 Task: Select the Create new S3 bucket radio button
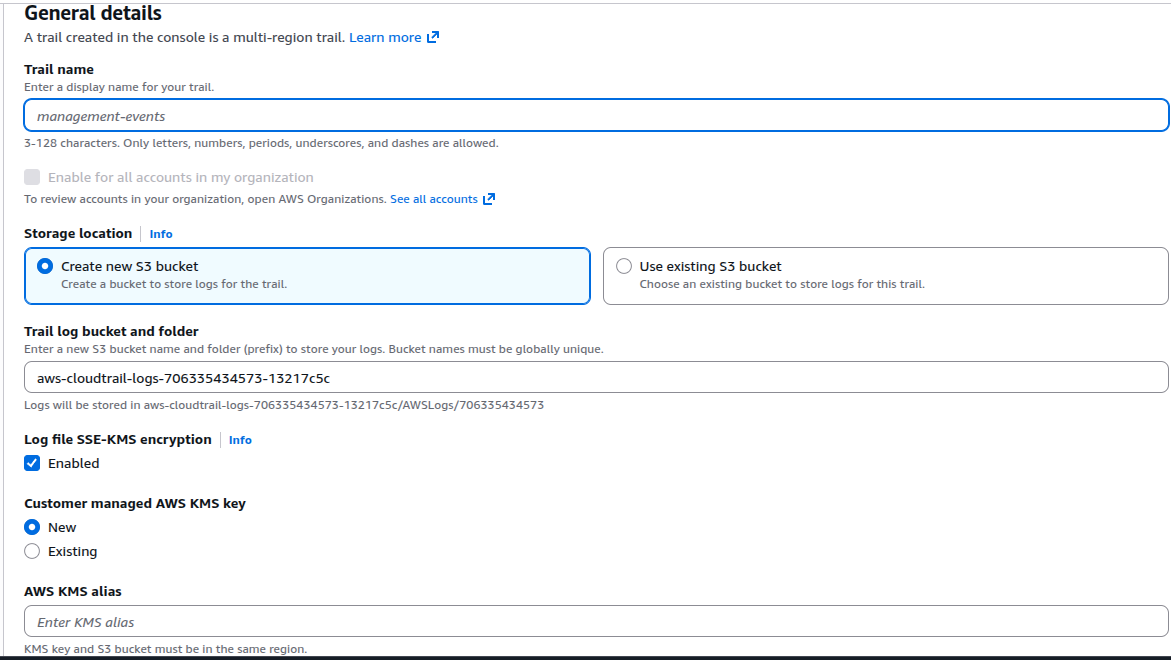(44, 267)
